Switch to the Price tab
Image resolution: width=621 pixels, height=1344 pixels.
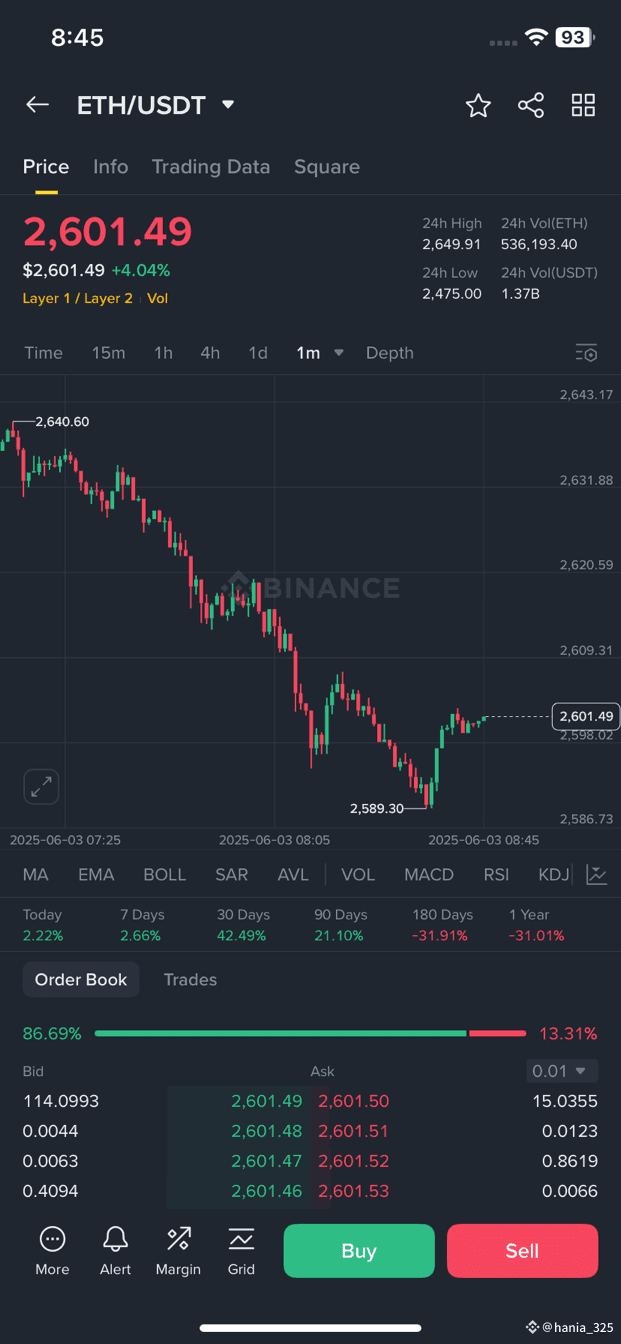coord(46,167)
